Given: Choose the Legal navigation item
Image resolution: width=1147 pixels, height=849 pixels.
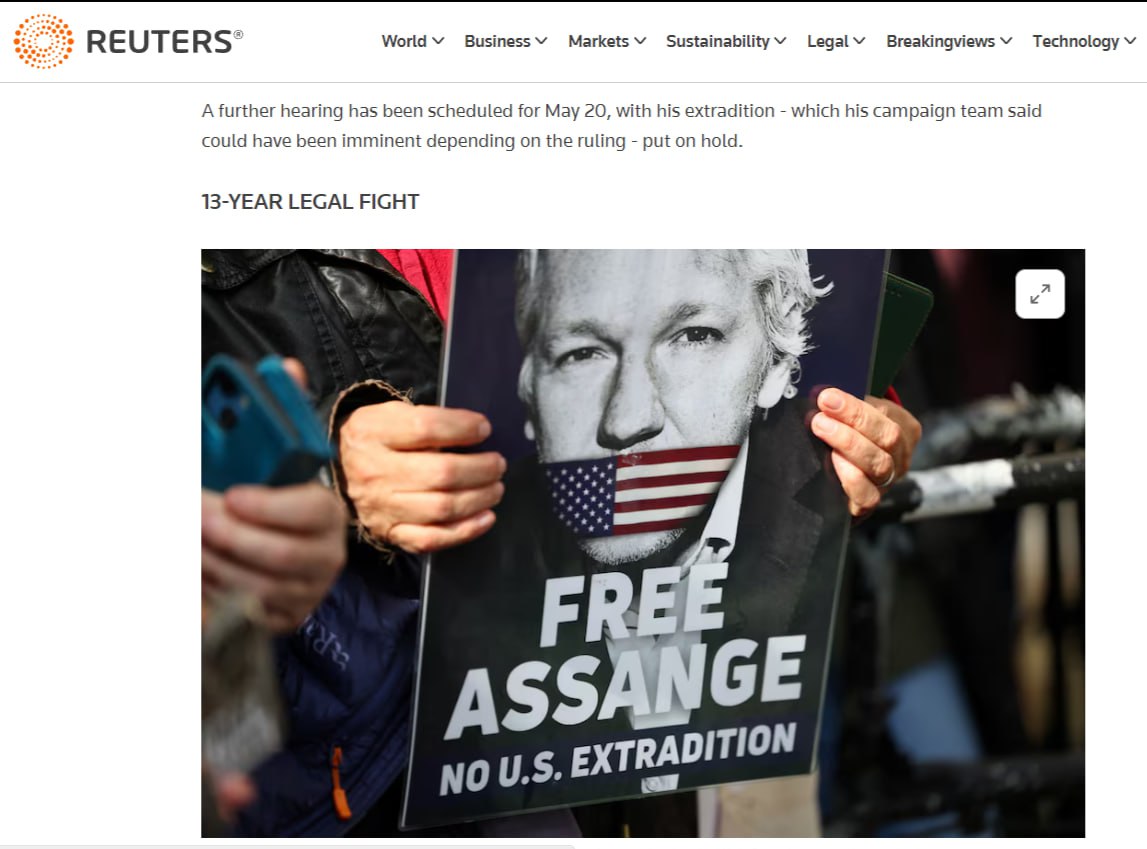Looking at the screenshot, I should point(827,42).
